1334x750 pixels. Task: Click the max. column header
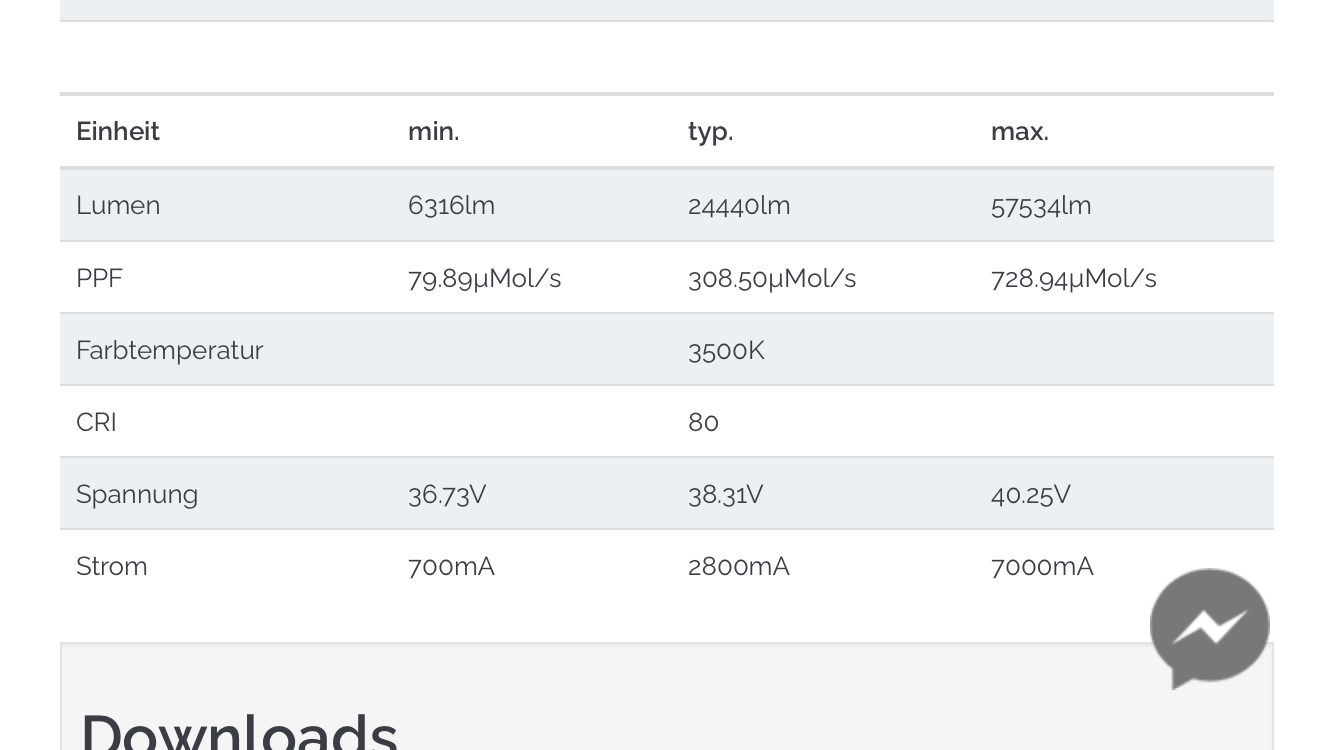click(x=1019, y=132)
